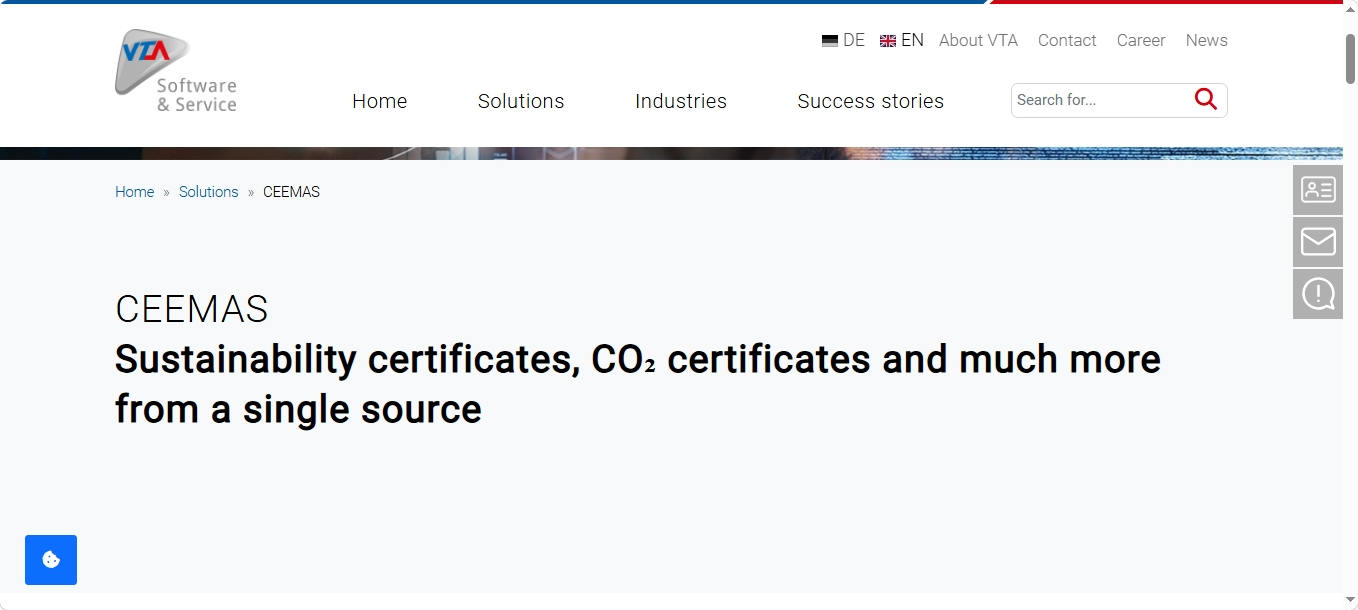This screenshot has height=610, width=1358.
Task: Click the VTA Software & Service logo
Action: click(x=176, y=70)
